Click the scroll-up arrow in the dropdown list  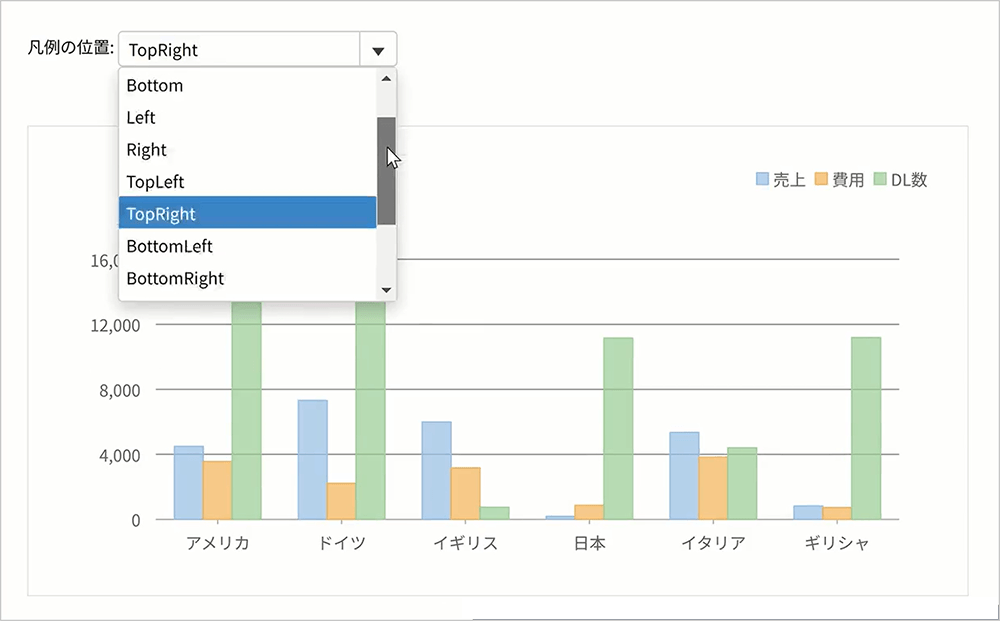386,77
